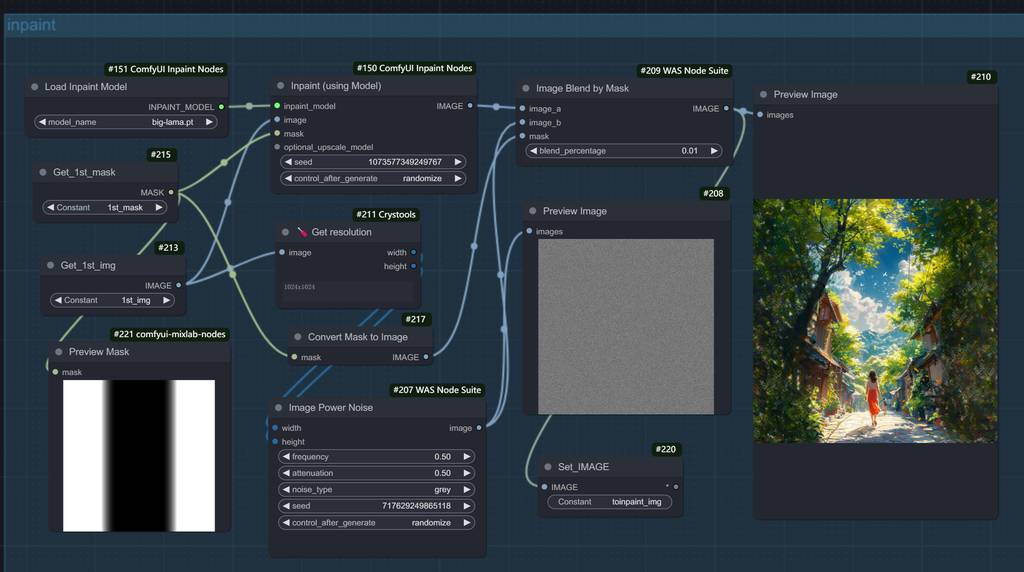Viewport: 1024px width, 572px height.
Task: Click the Inpaint (using Model) node title dot
Action: pyautogui.click(x=281, y=86)
